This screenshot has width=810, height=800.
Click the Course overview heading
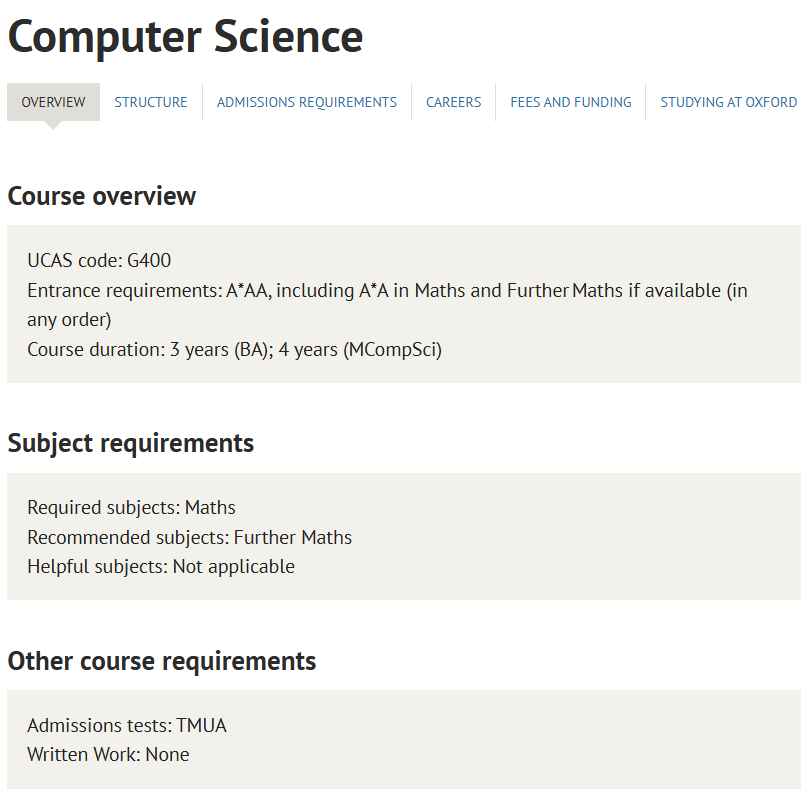[102, 196]
